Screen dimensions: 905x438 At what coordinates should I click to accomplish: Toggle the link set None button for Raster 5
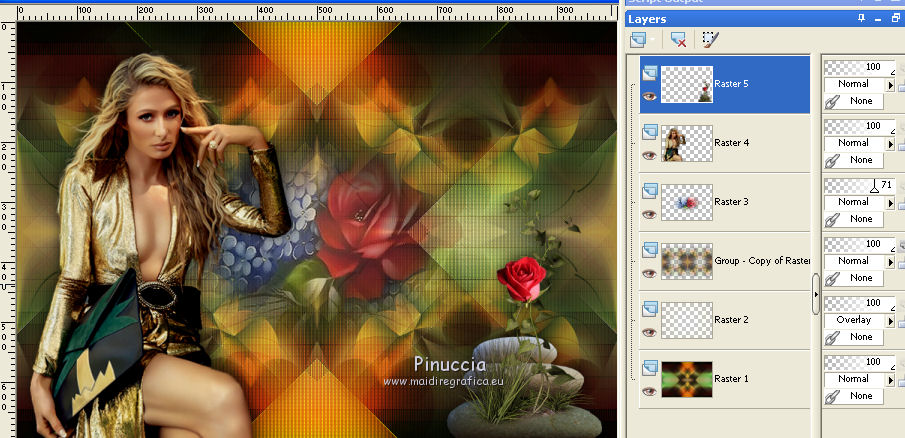click(854, 102)
